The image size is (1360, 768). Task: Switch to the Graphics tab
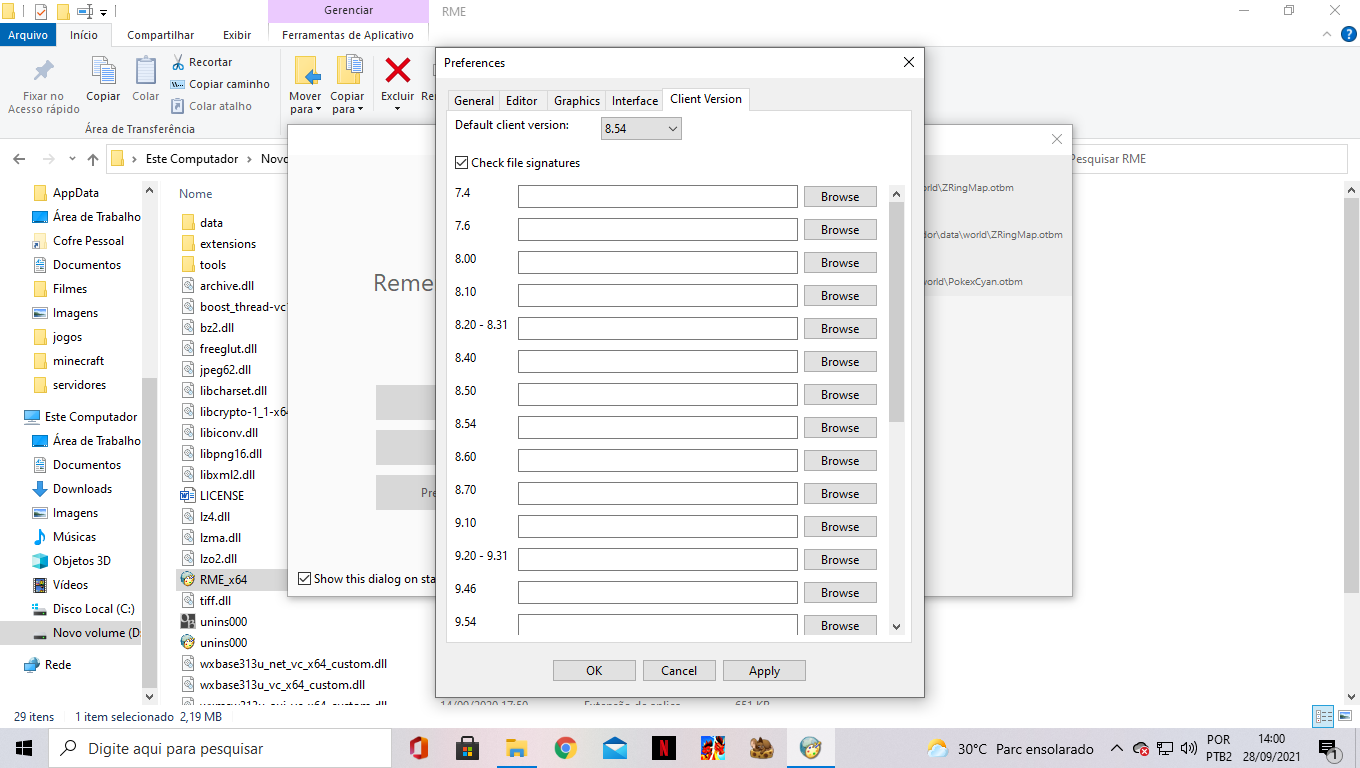tap(577, 100)
